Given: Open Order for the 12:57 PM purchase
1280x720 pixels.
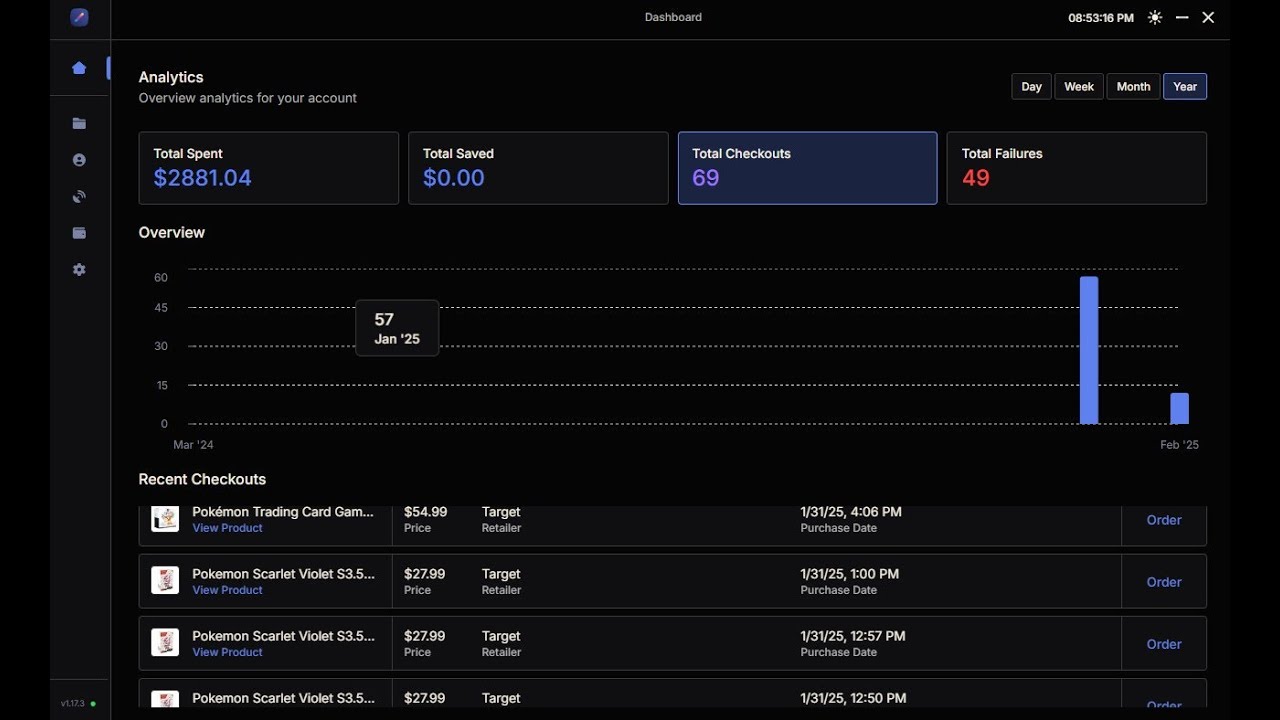Looking at the screenshot, I should pos(1164,644).
